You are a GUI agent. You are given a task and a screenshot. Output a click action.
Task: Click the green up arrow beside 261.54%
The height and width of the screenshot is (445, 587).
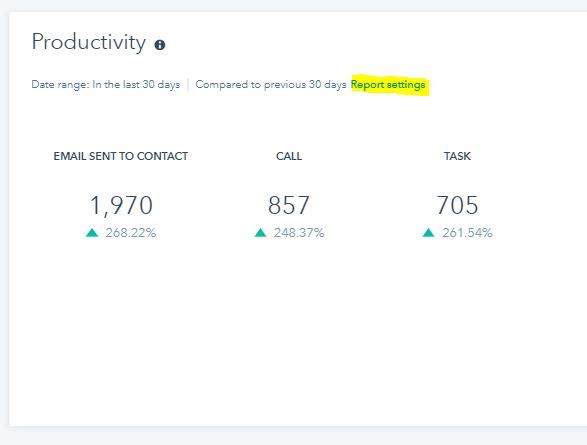tap(428, 233)
